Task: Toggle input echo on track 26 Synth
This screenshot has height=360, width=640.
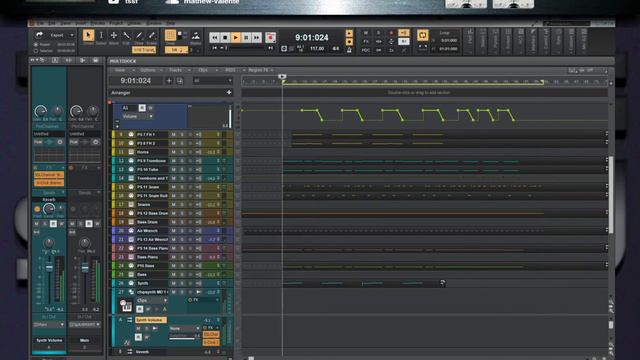Action: tap(198, 283)
